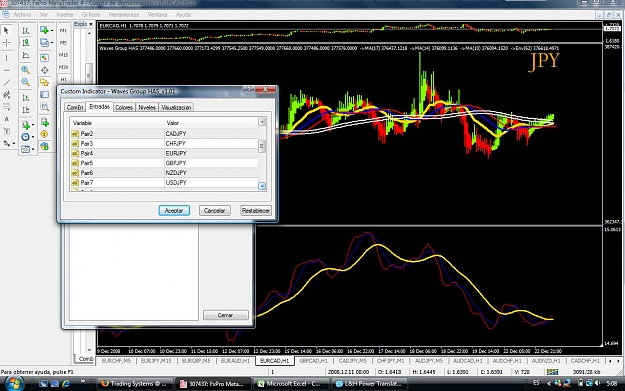Image resolution: width=625 pixels, height=391 pixels.
Task: Click the Cancelar button
Action: (214, 210)
